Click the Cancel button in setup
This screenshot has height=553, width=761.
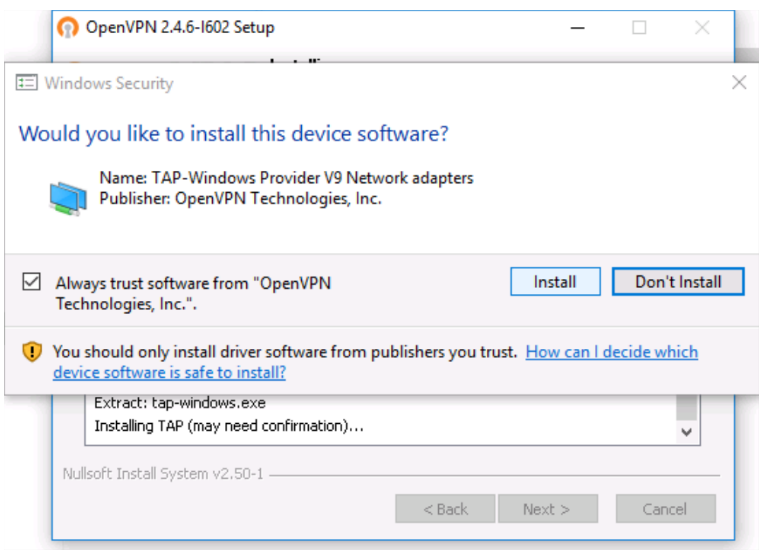coord(665,509)
